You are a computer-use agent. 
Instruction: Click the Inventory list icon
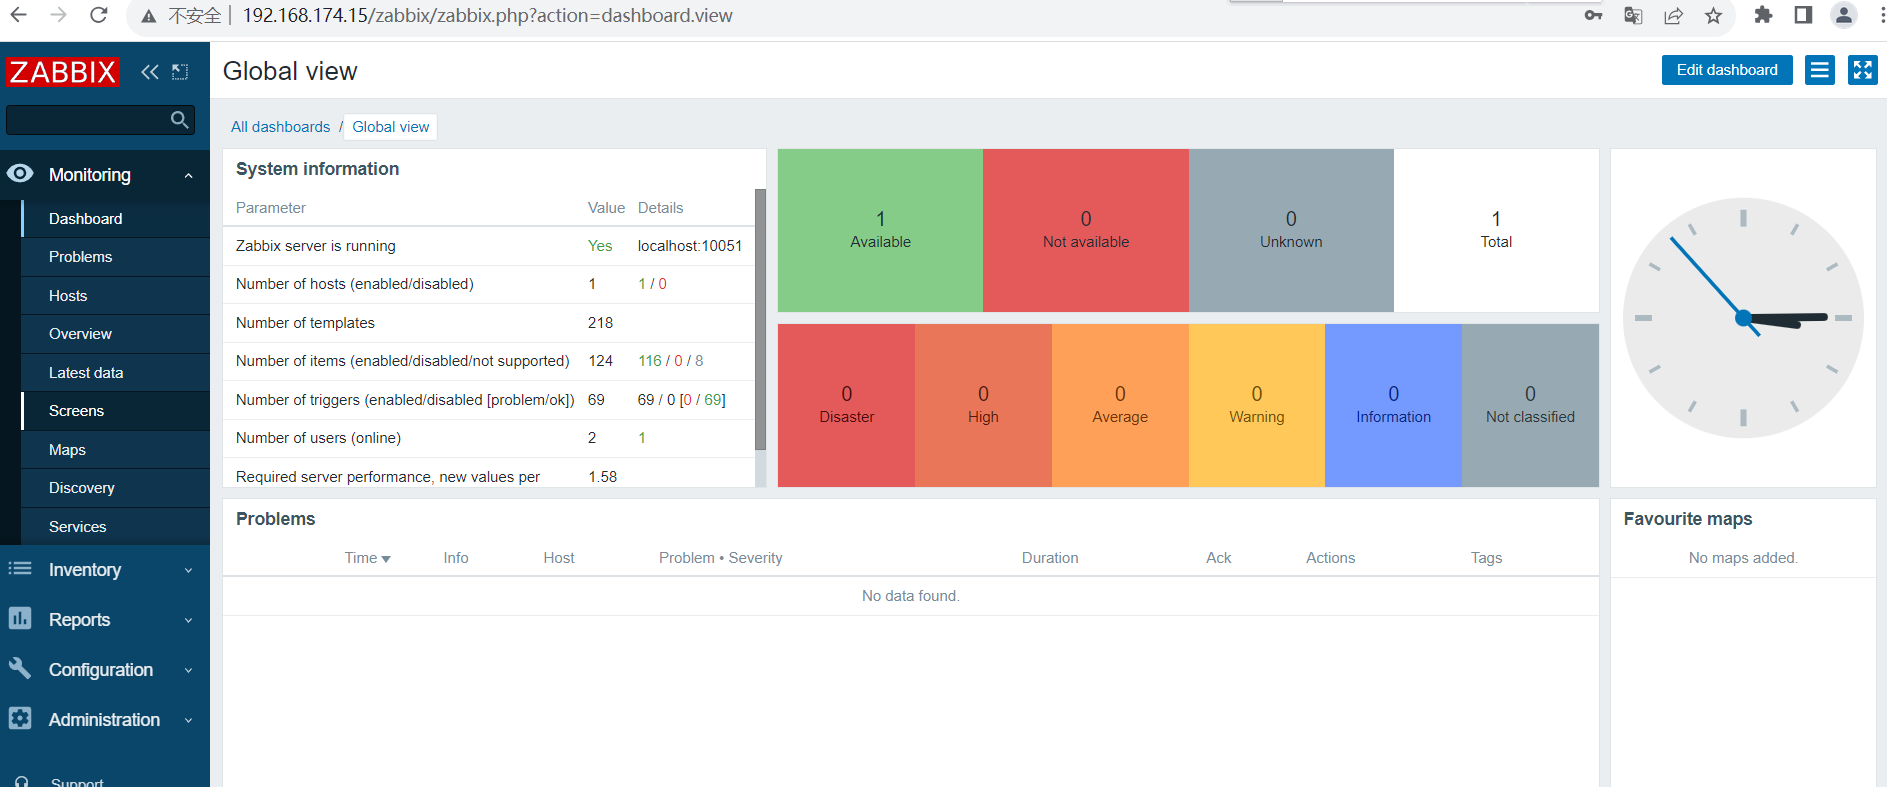tap(20, 569)
